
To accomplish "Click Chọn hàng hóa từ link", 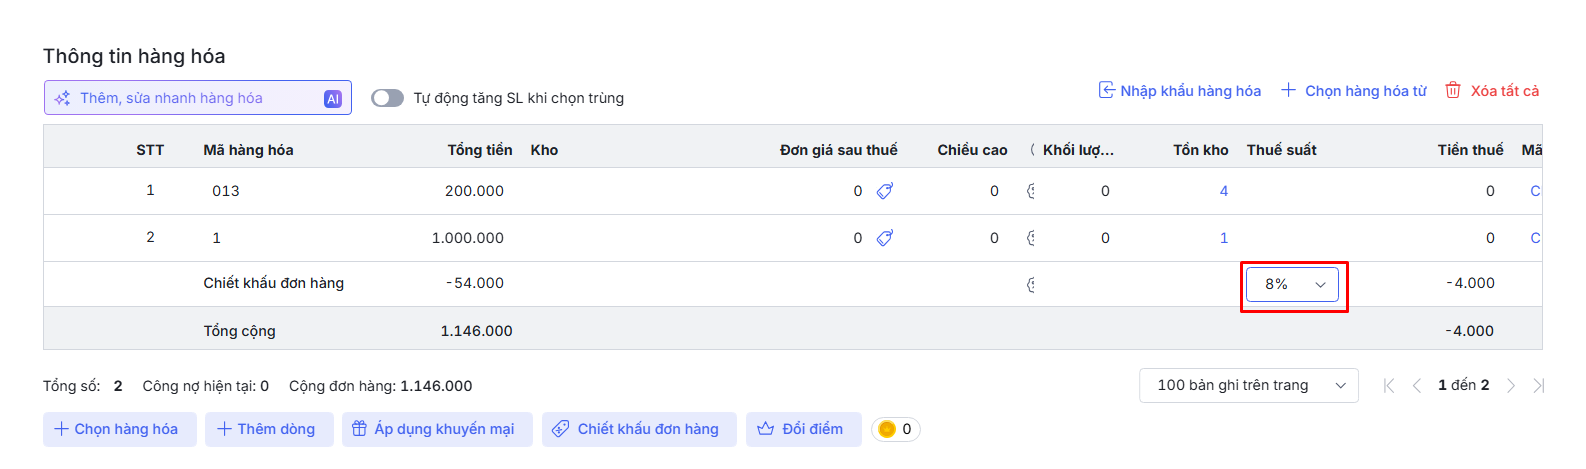I will pos(1354,91).
